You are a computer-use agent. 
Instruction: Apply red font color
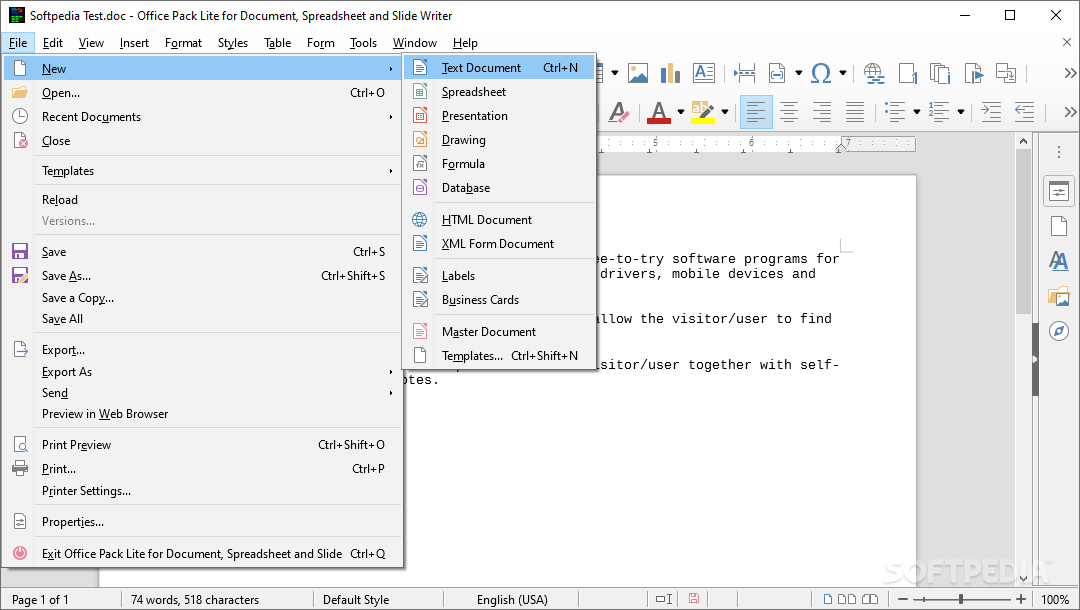click(658, 112)
